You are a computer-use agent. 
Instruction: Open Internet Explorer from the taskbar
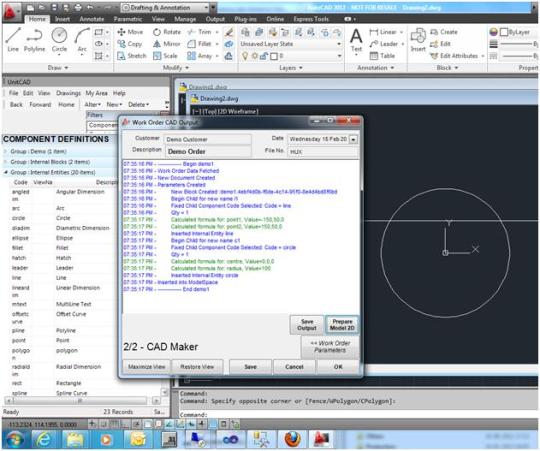pyautogui.click(x=43, y=439)
